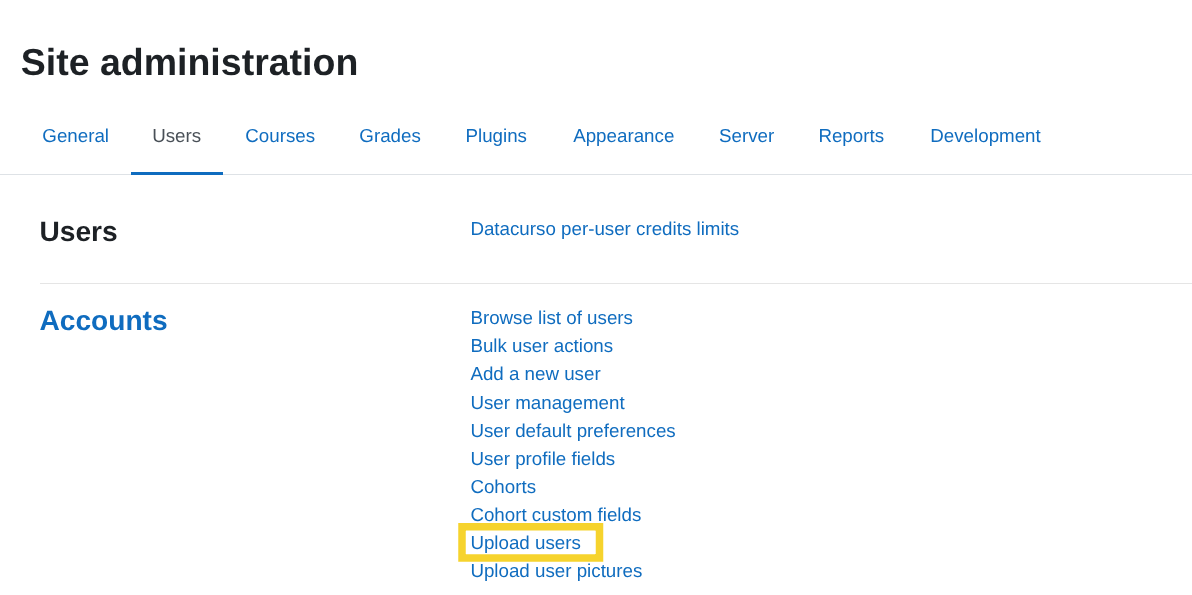Switch to the Plugins tab
Viewport: 1192px width, 595px height.
click(x=496, y=136)
